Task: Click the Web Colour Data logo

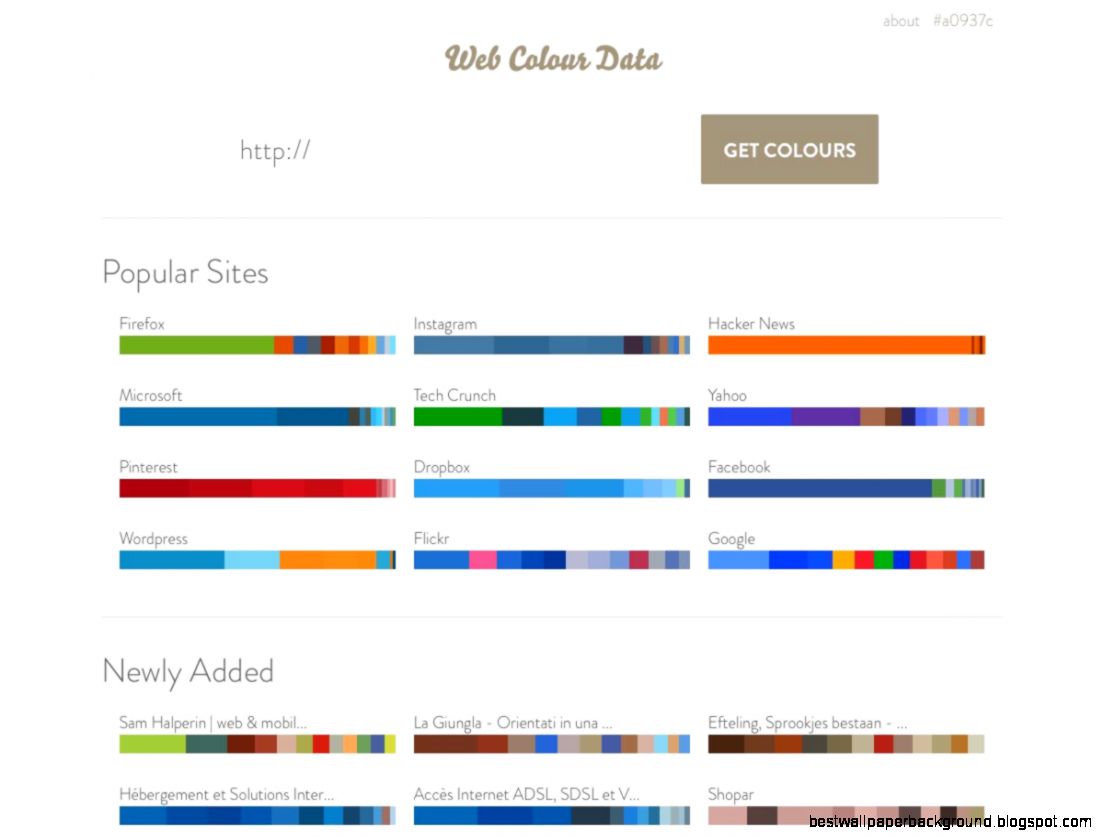Action: 553,58
